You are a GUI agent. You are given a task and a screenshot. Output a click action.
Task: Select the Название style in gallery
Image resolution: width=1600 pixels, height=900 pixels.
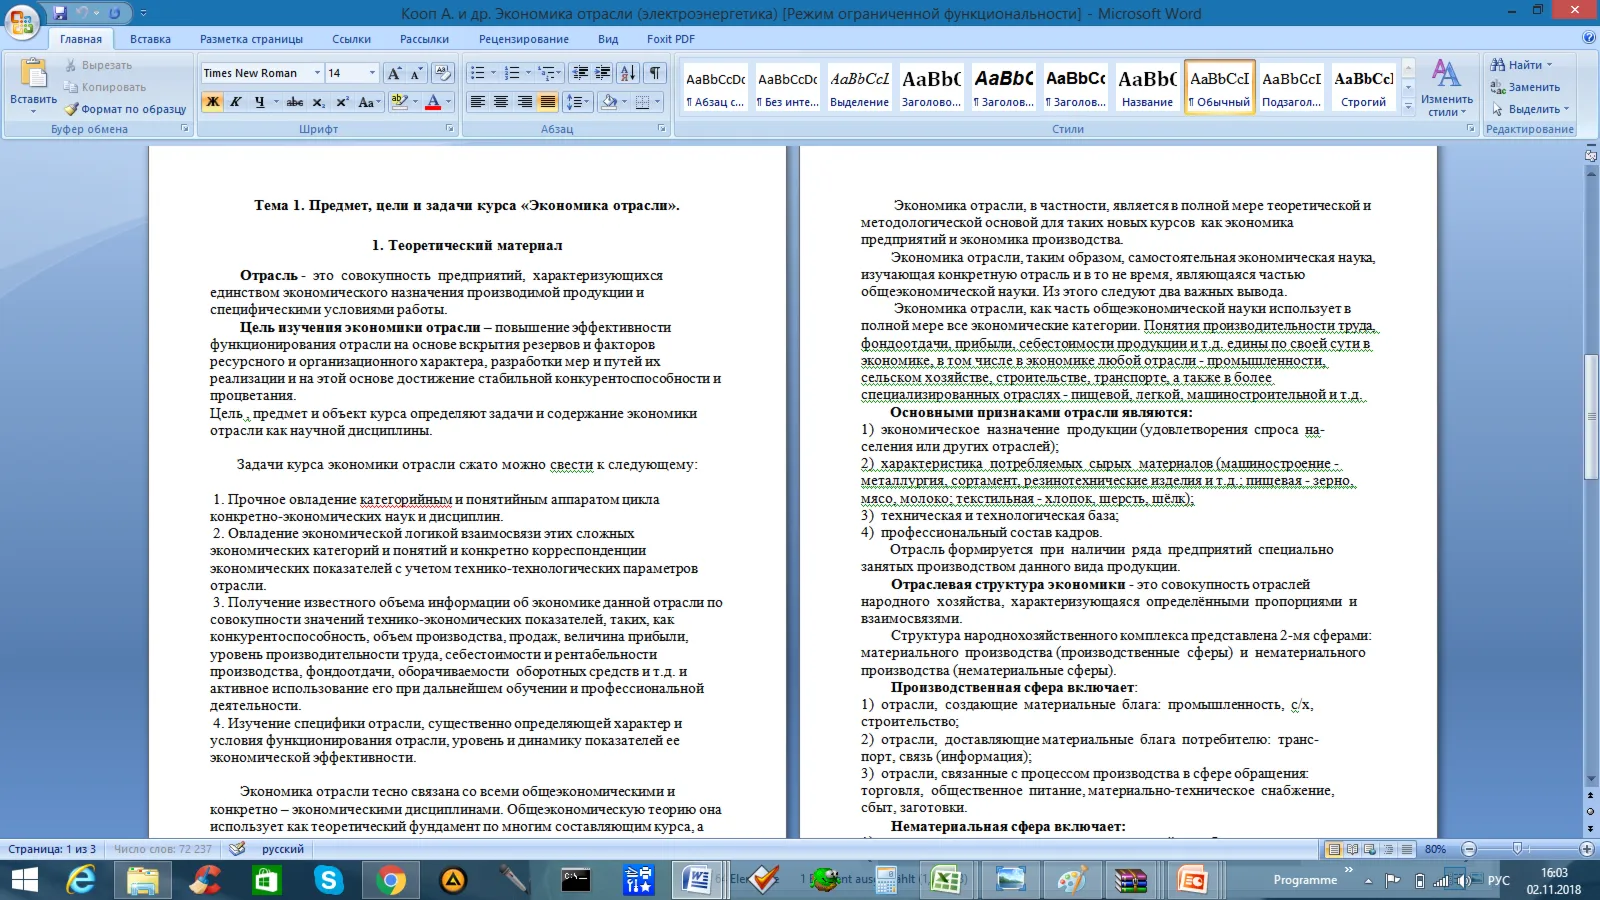[1147, 87]
